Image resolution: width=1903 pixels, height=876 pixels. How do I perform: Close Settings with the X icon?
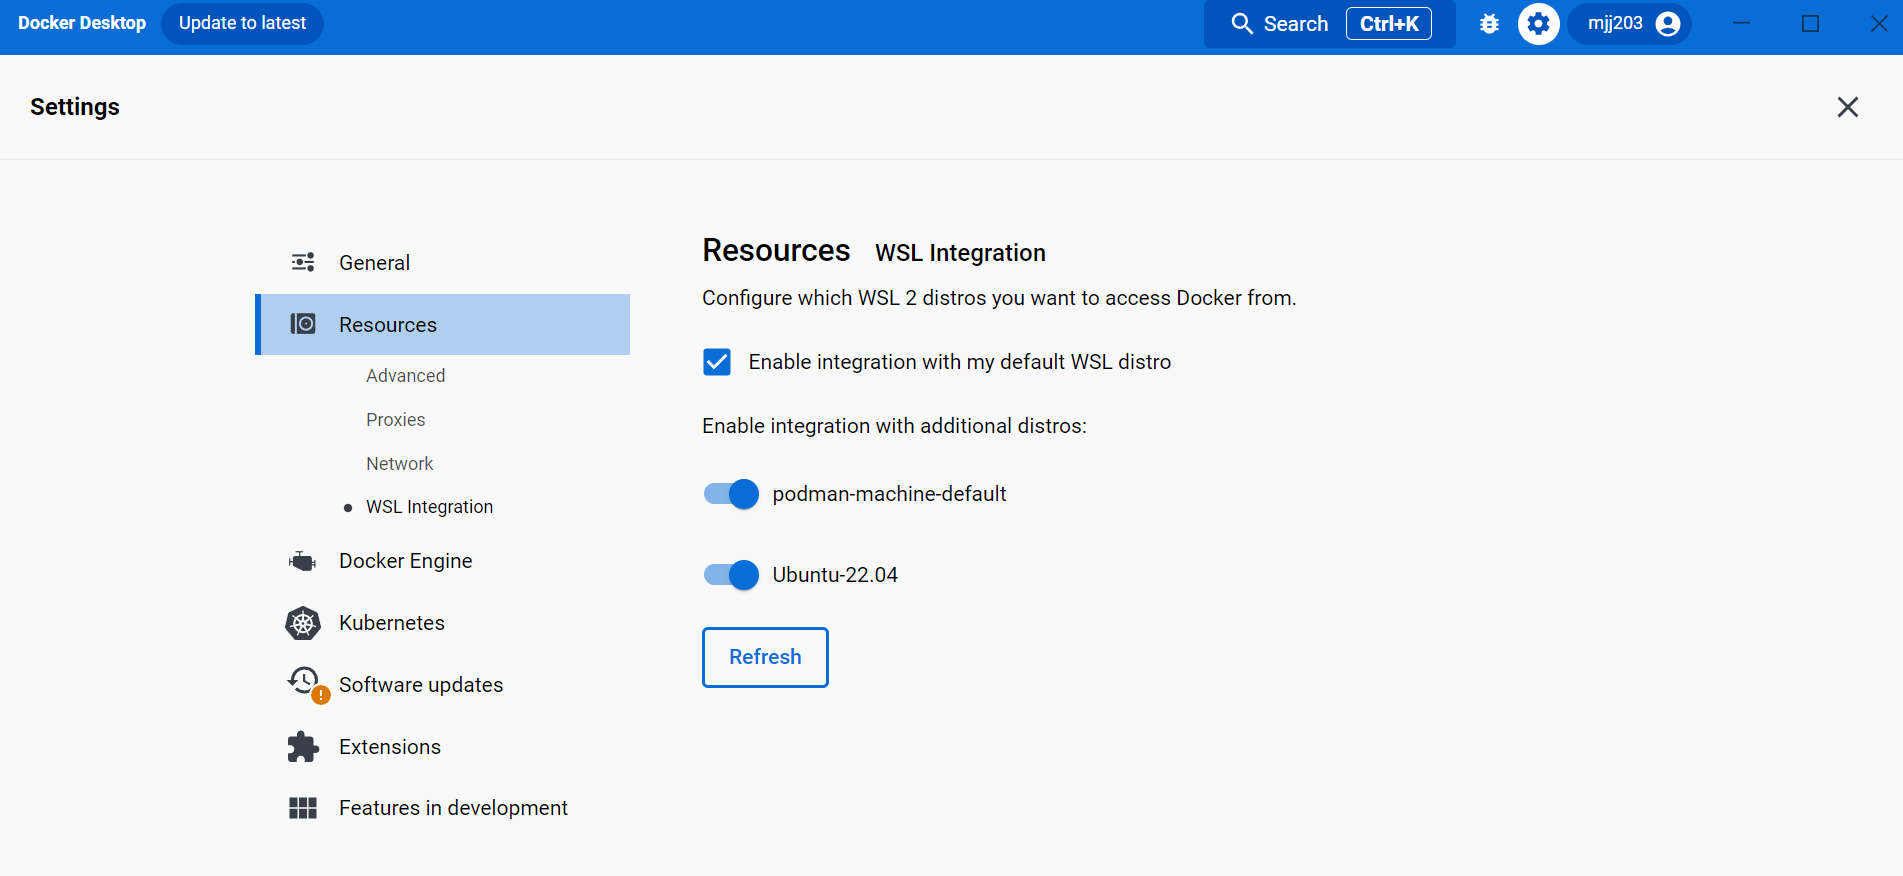(1848, 107)
